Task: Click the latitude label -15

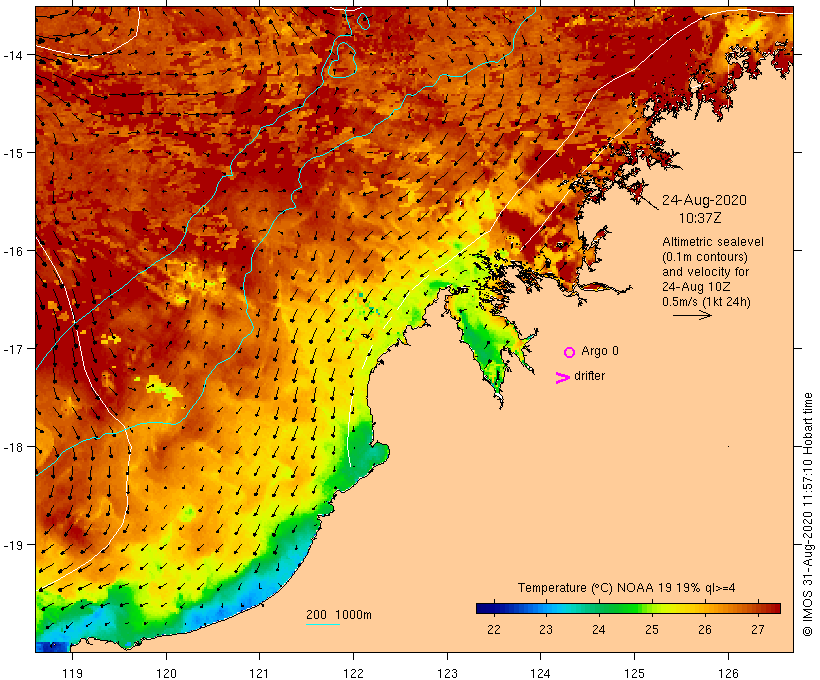Action: pos(12,153)
